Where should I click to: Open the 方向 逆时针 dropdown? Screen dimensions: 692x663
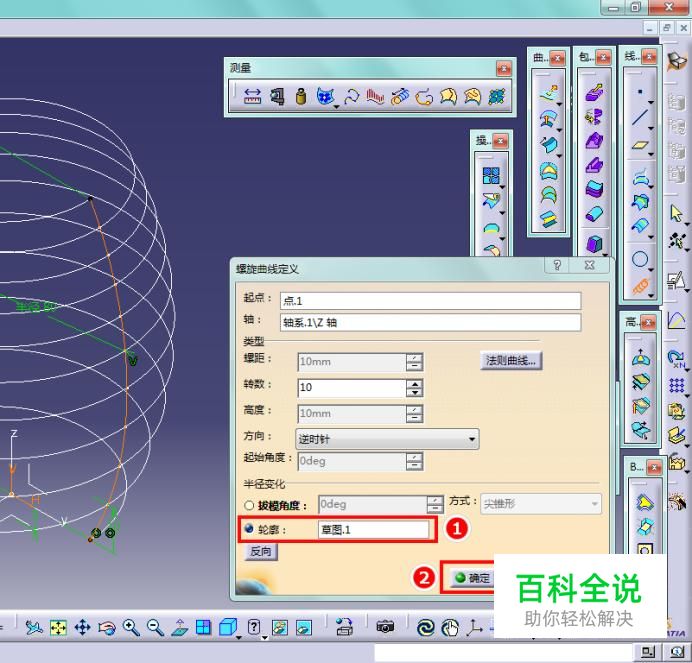[x=387, y=439]
